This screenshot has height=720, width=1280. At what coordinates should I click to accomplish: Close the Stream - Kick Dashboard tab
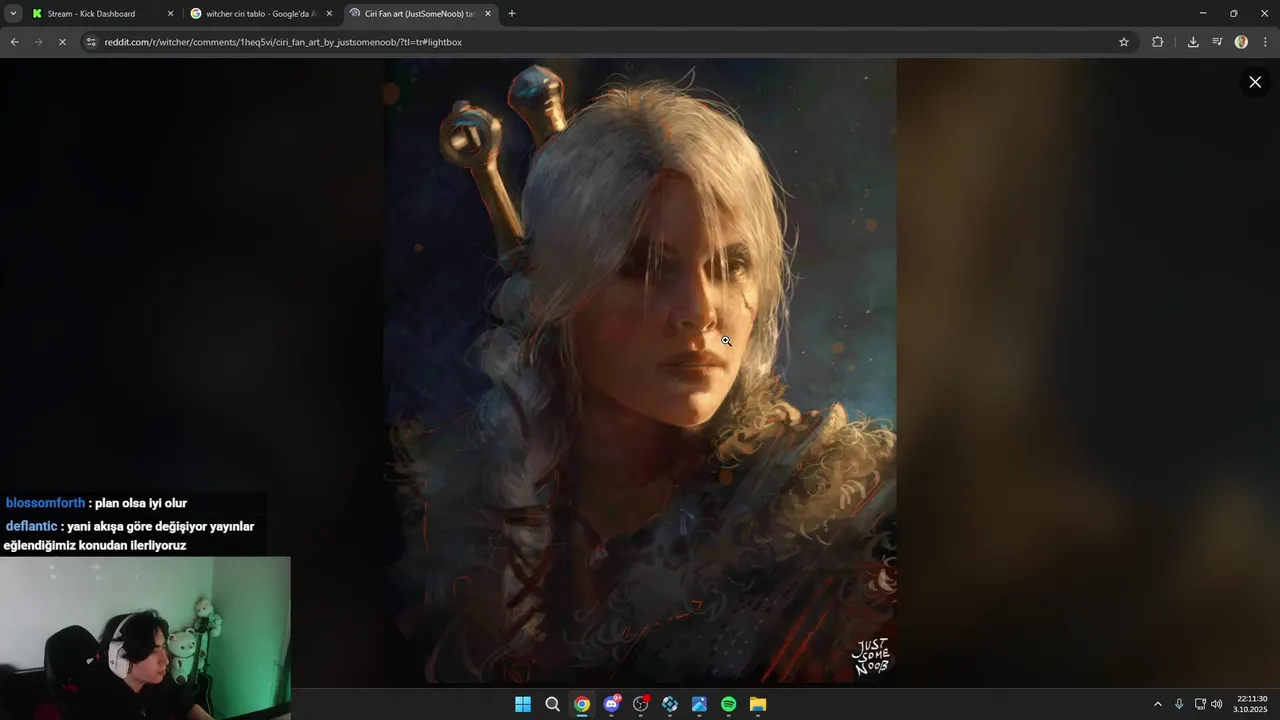[170, 14]
